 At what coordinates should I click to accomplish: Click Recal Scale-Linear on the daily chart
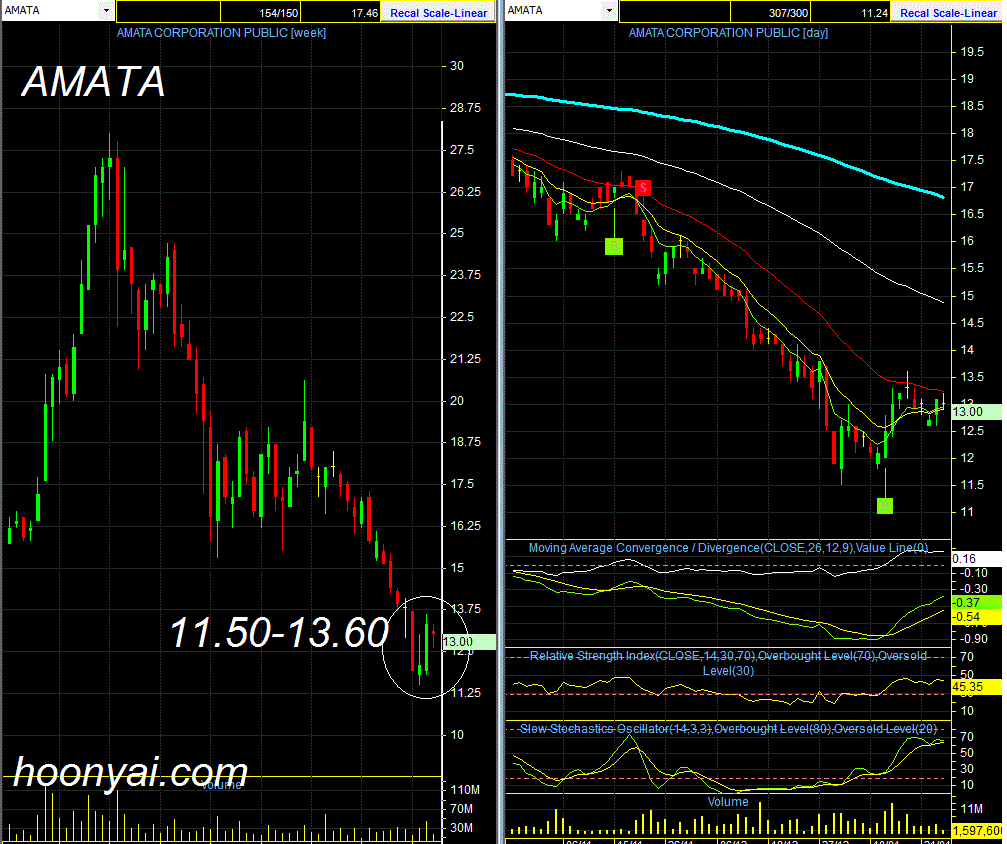click(948, 12)
